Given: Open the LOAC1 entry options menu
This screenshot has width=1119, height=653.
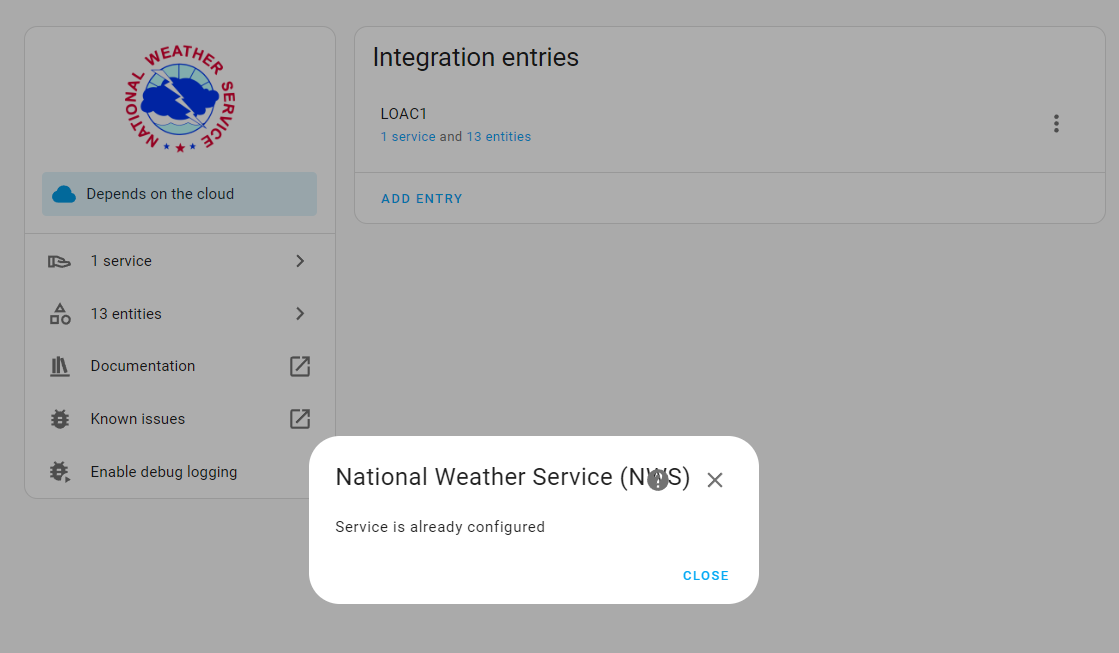Looking at the screenshot, I should (x=1056, y=123).
